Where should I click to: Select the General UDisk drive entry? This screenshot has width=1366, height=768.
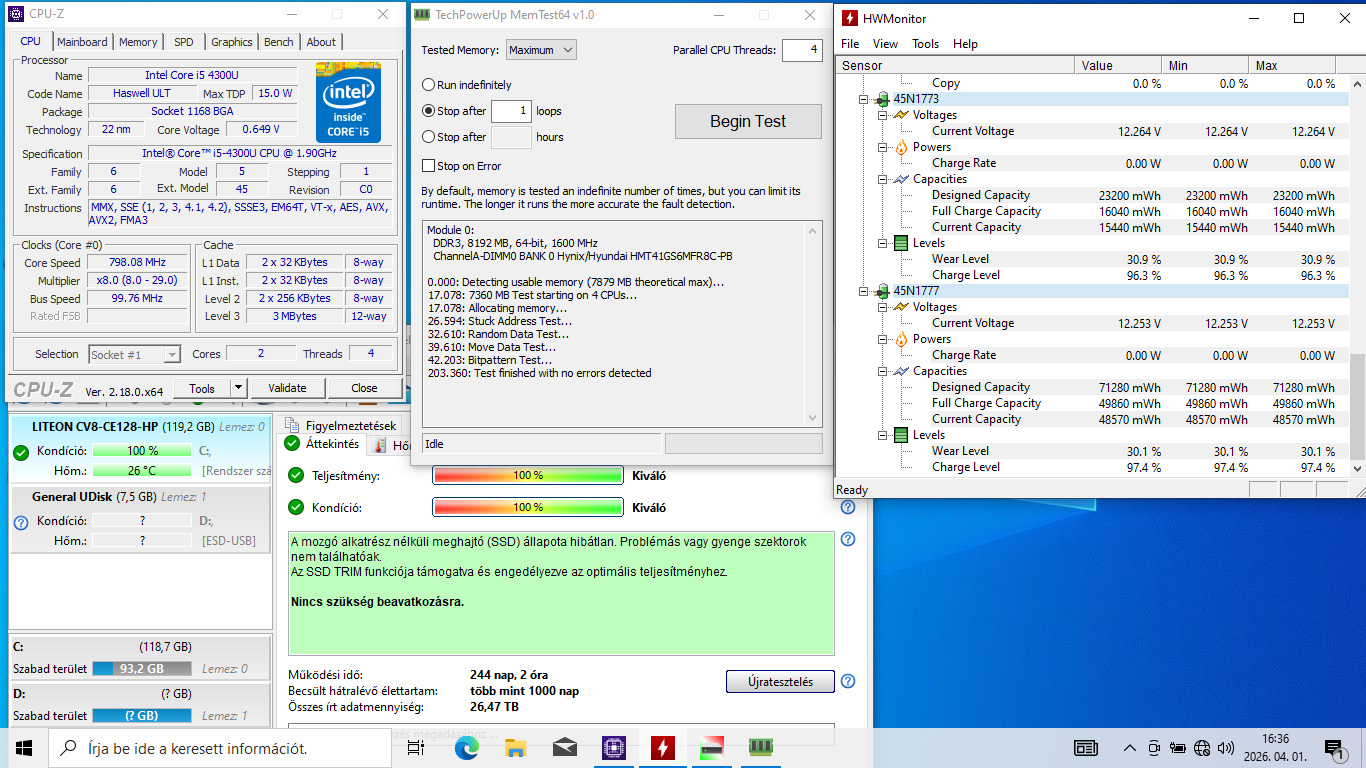pyautogui.click(x=140, y=518)
